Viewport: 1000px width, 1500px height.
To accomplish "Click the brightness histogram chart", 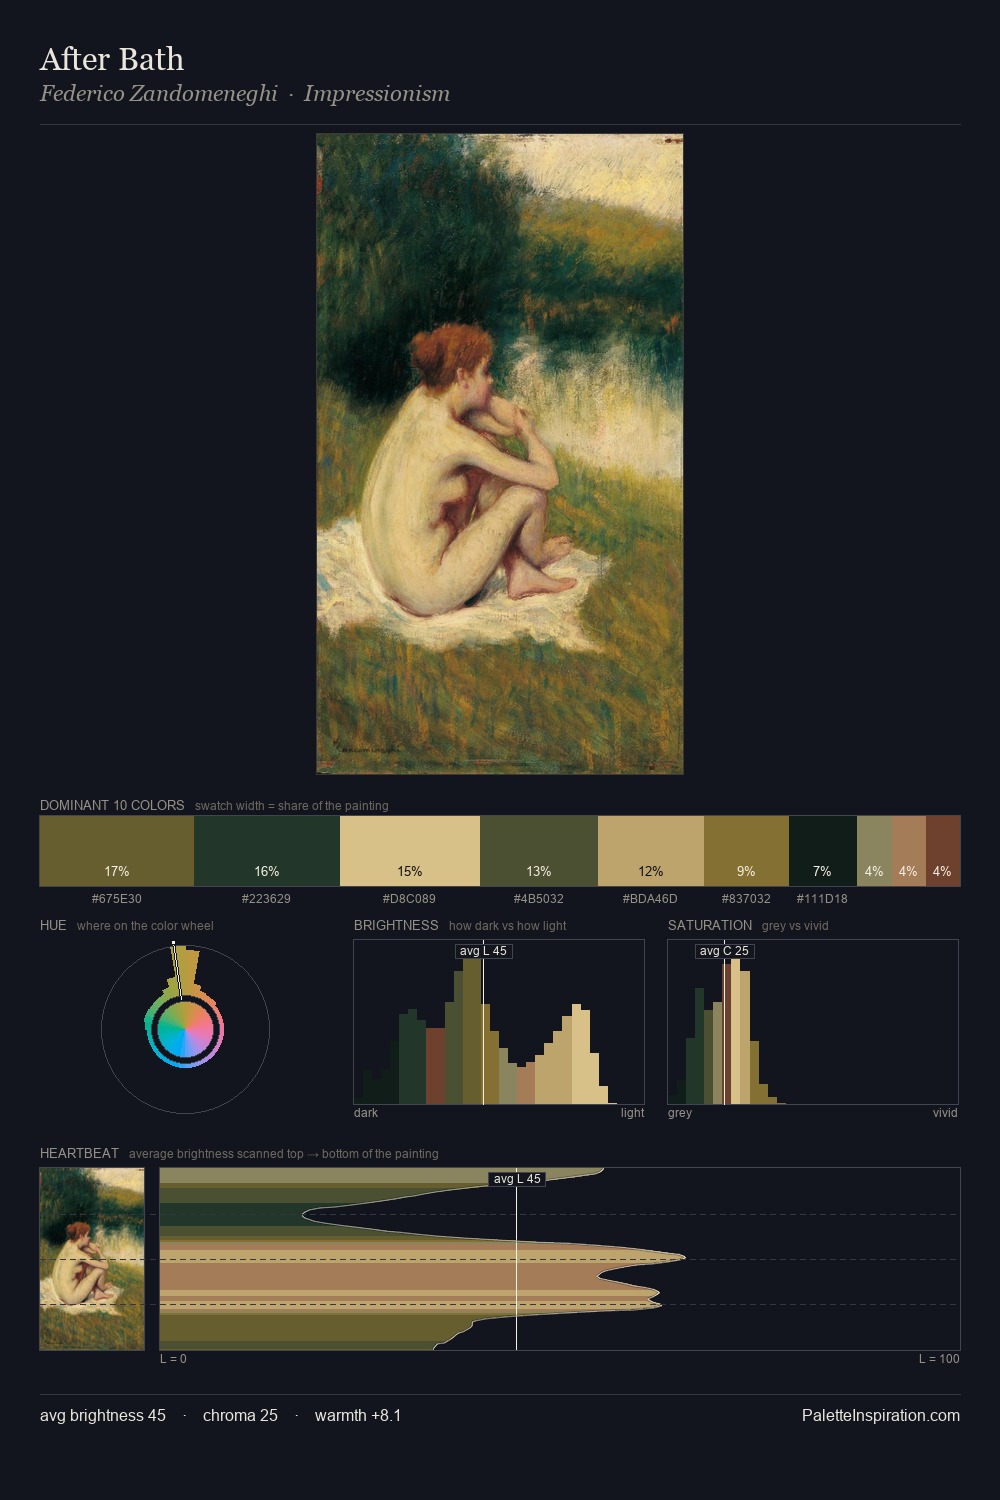I will tap(499, 1022).
